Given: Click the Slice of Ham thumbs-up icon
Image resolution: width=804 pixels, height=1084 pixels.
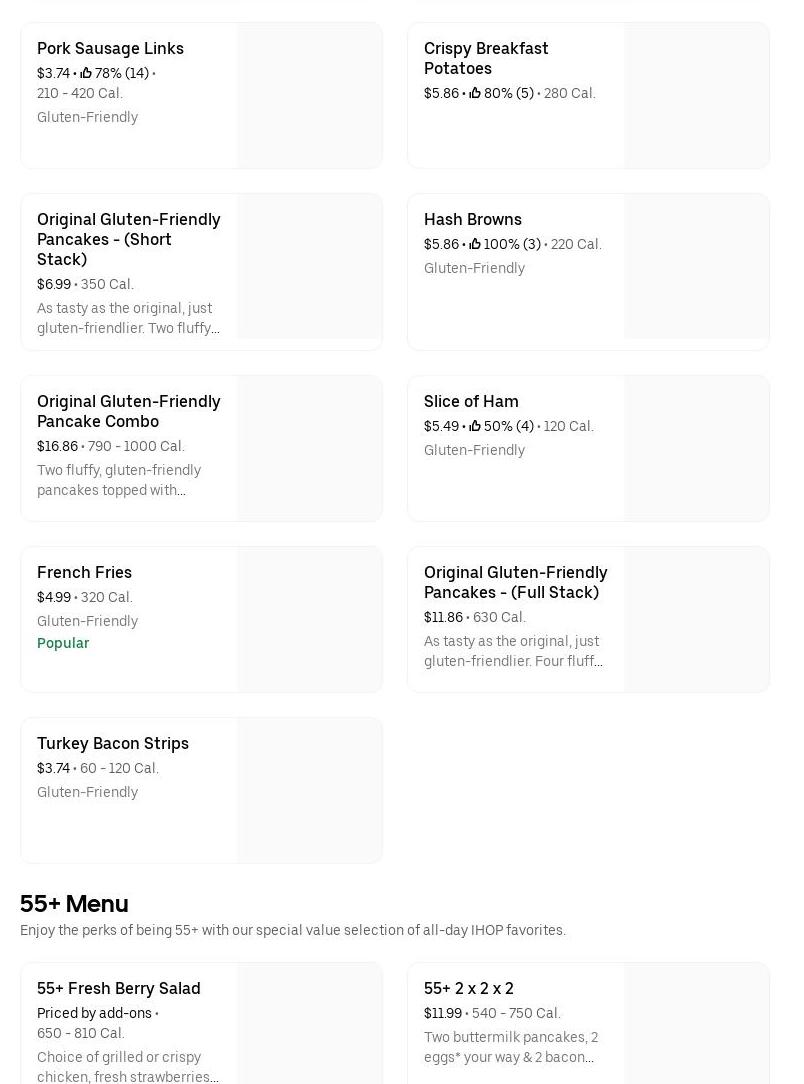Looking at the screenshot, I should pyautogui.click(x=475, y=426).
